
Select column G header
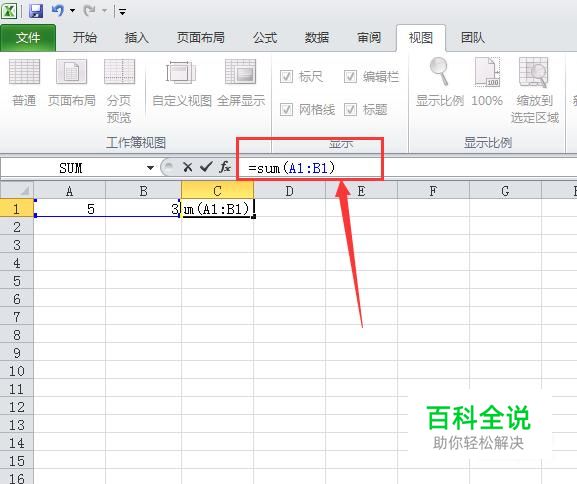pos(506,191)
